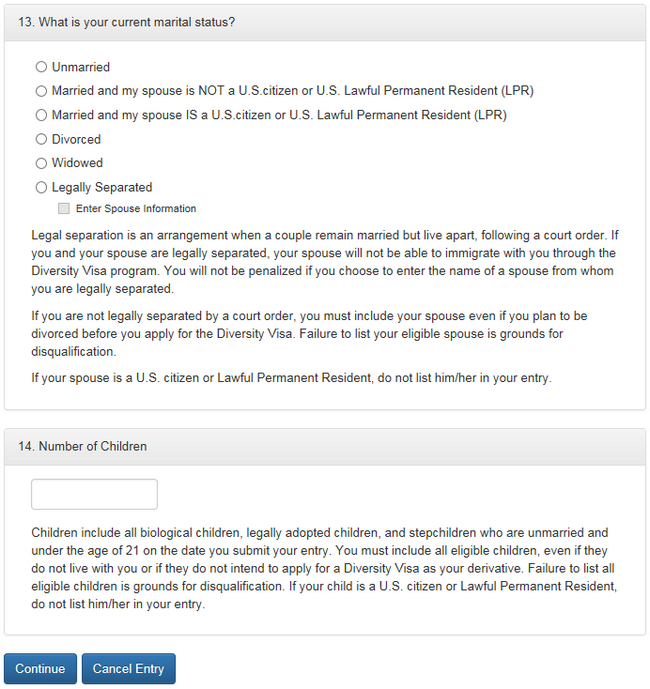Click the paragraph starting "Legal separation is"

point(324,262)
